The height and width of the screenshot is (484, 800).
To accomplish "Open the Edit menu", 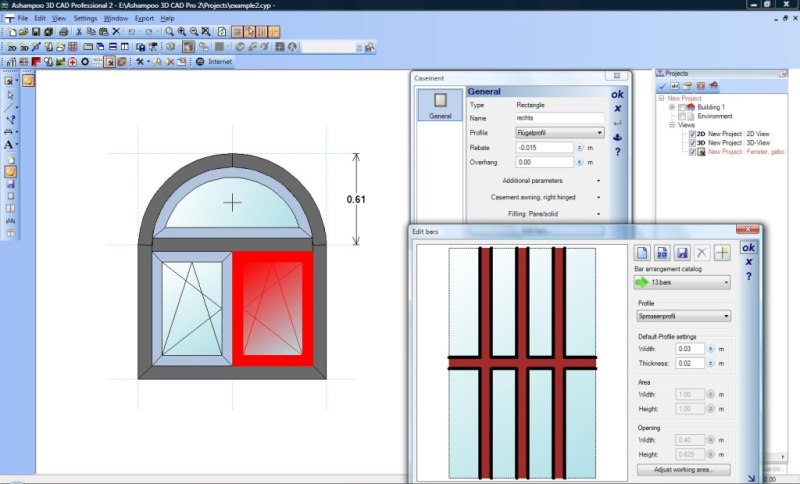I will [x=40, y=18].
